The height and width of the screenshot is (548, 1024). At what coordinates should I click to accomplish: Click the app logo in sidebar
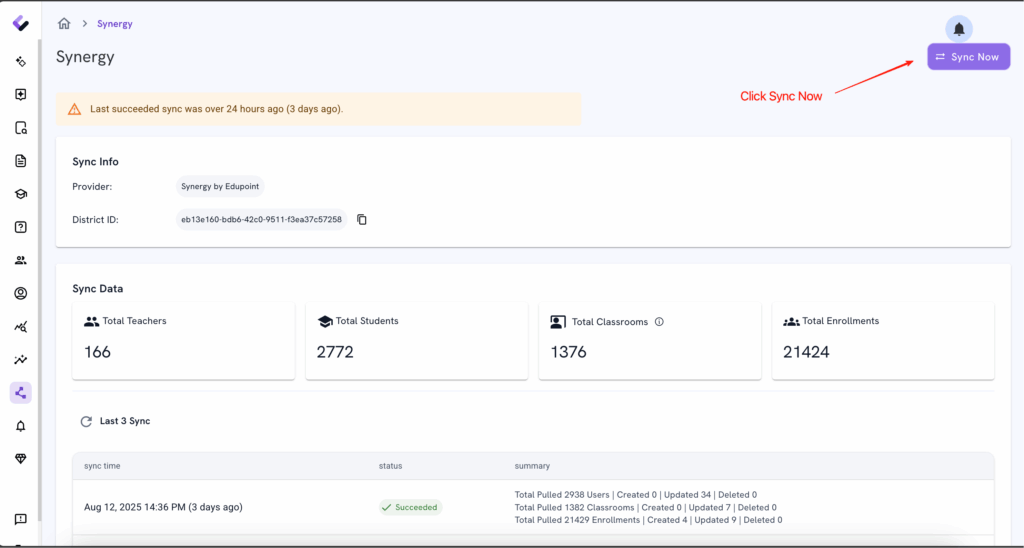pyautogui.click(x=20, y=23)
